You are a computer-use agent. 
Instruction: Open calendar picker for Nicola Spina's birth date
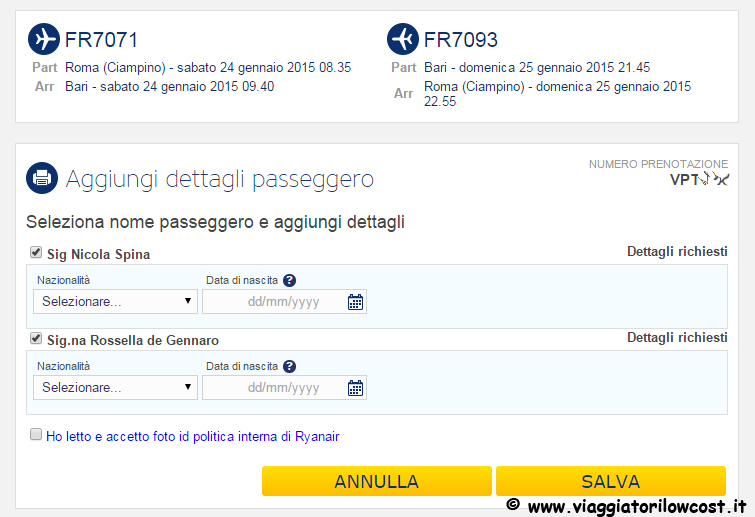tap(355, 302)
